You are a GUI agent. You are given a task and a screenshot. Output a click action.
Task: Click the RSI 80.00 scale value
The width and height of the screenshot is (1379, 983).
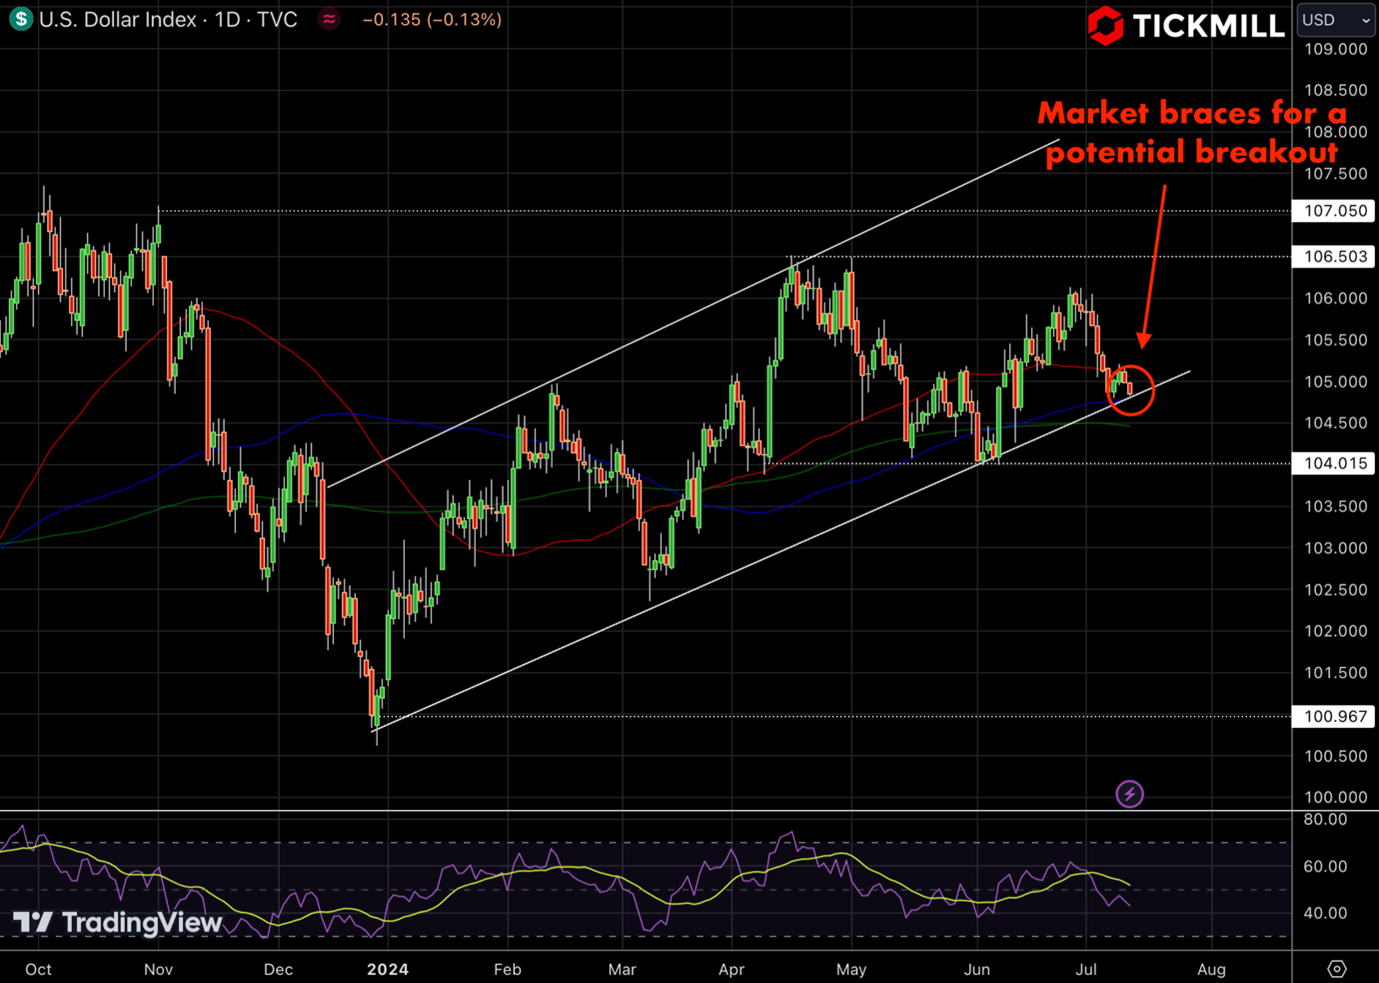(x=1325, y=819)
